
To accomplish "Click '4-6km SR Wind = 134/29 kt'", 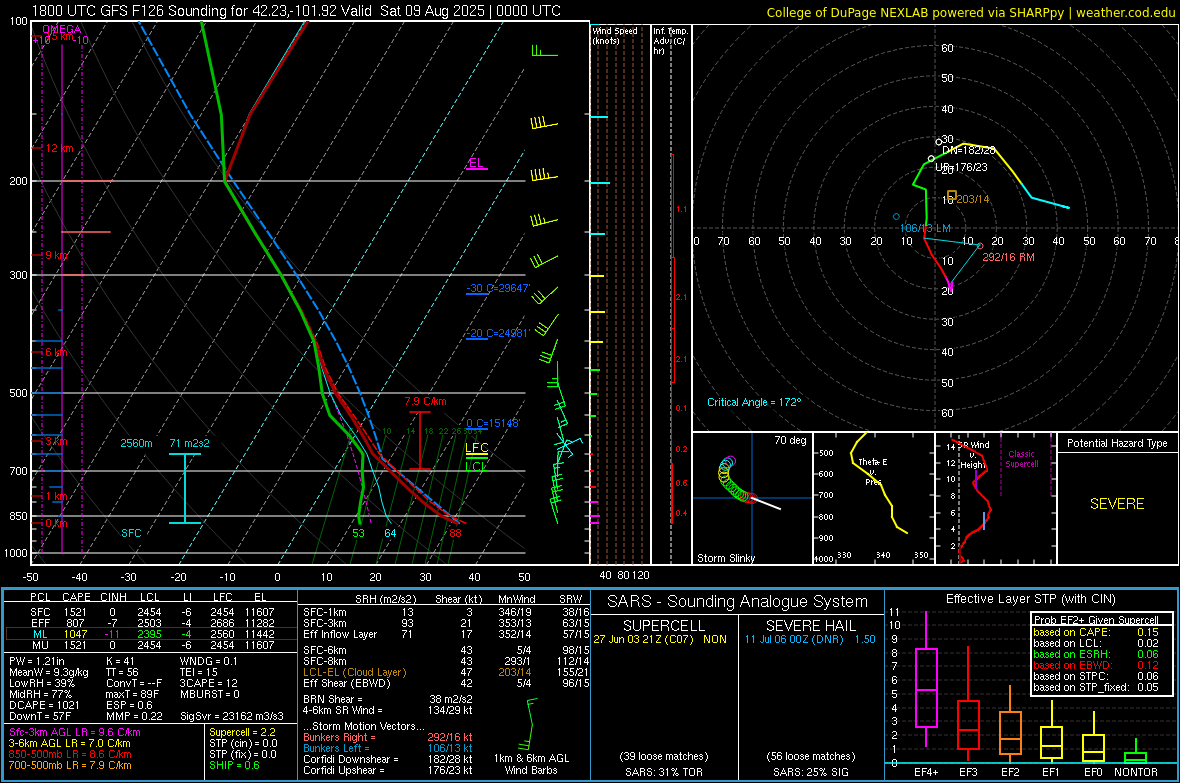I will [x=388, y=710].
